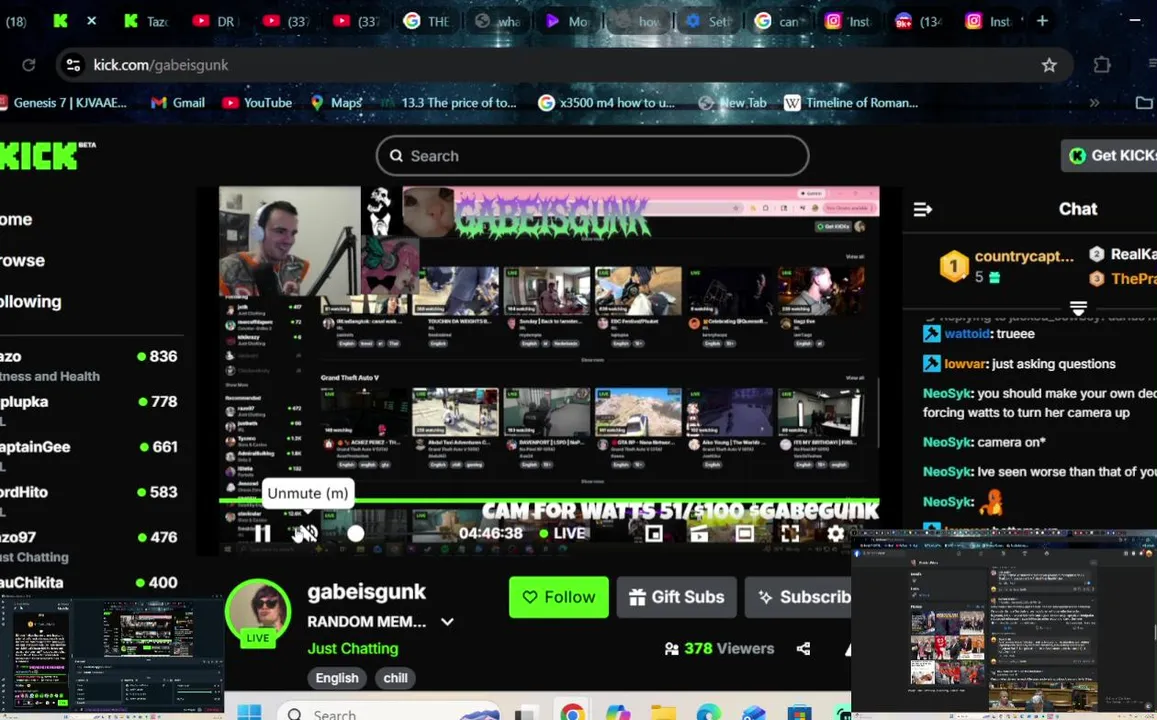Open Timeline of Roman bookmark
The height and width of the screenshot is (720, 1157).
pyautogui.click(x=852, y=103)
